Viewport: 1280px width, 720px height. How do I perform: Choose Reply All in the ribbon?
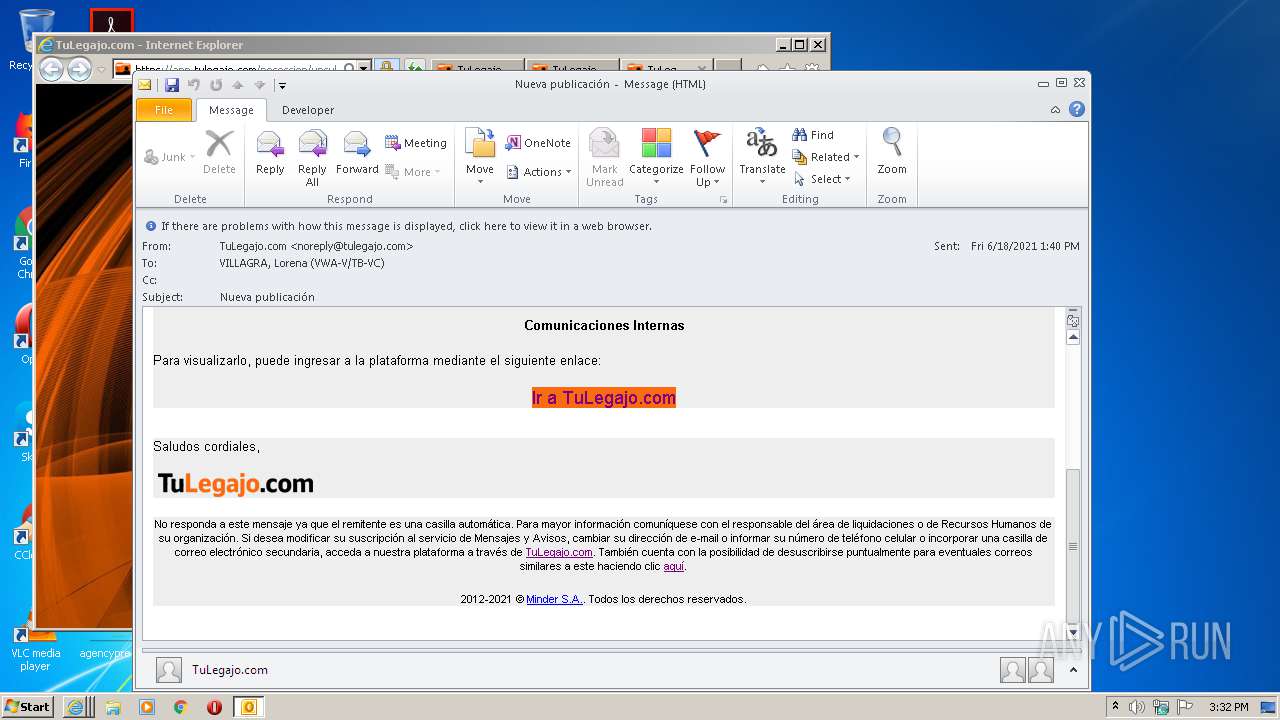312,158
